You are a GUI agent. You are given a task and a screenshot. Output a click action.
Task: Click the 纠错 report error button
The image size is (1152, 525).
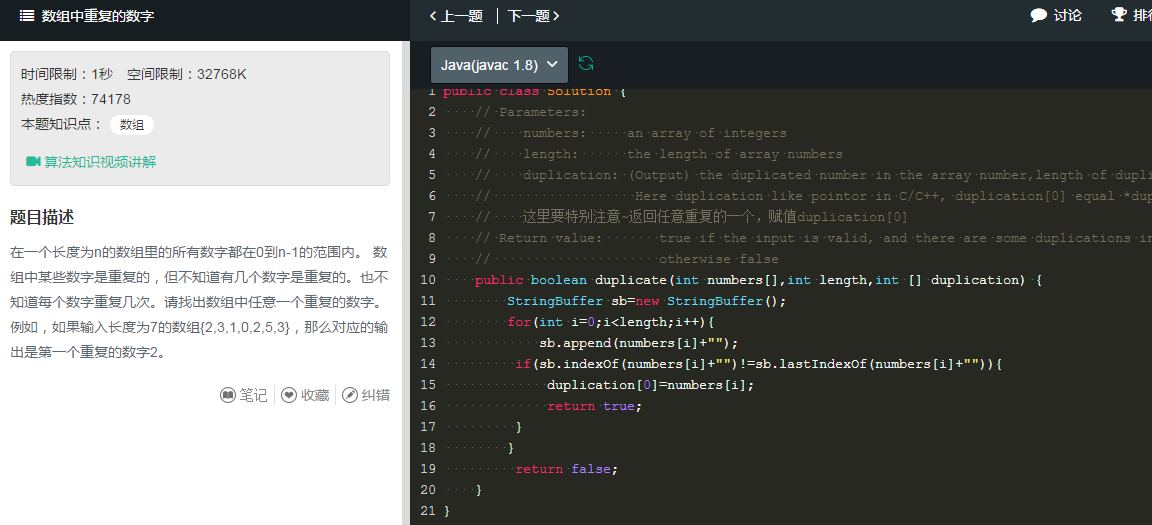tap(366, 395)
